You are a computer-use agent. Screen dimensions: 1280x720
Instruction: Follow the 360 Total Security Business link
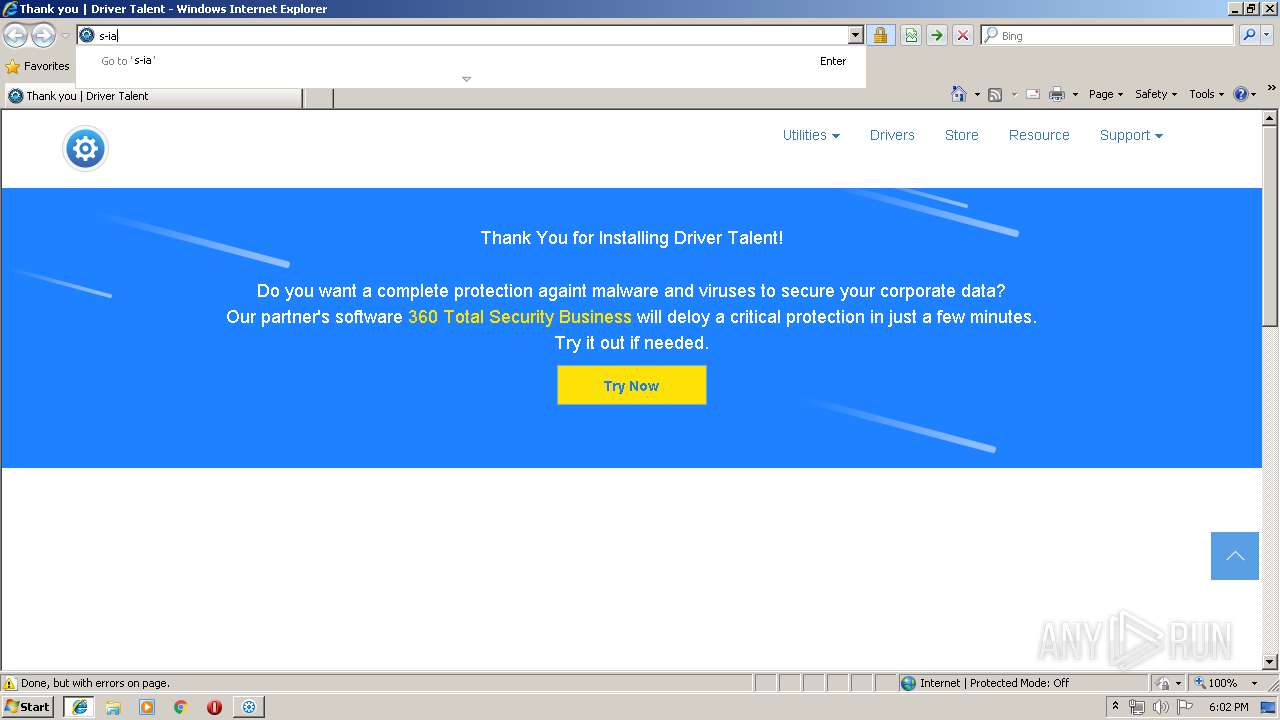pos(519,317)
